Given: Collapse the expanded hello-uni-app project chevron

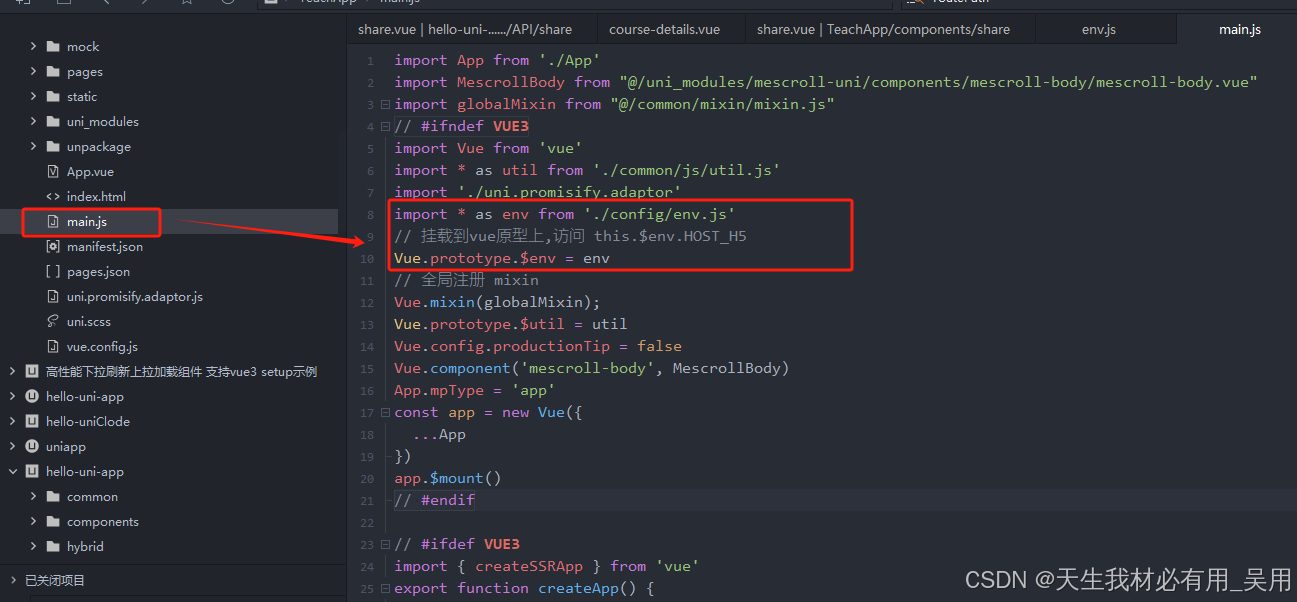Looking at the screenshot, I should coord(12,472).
